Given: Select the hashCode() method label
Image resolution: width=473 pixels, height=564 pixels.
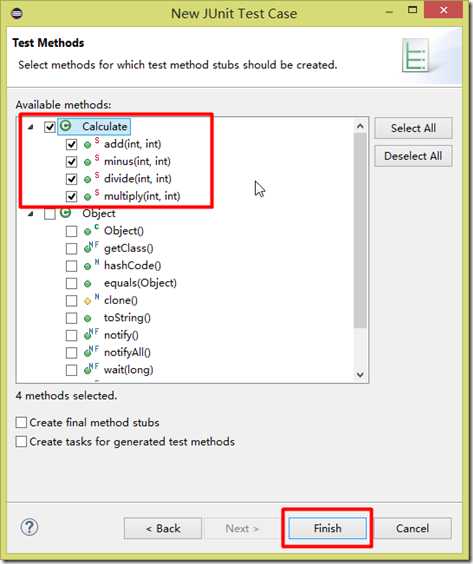Looking at the screenshot, I should point(132,266).
